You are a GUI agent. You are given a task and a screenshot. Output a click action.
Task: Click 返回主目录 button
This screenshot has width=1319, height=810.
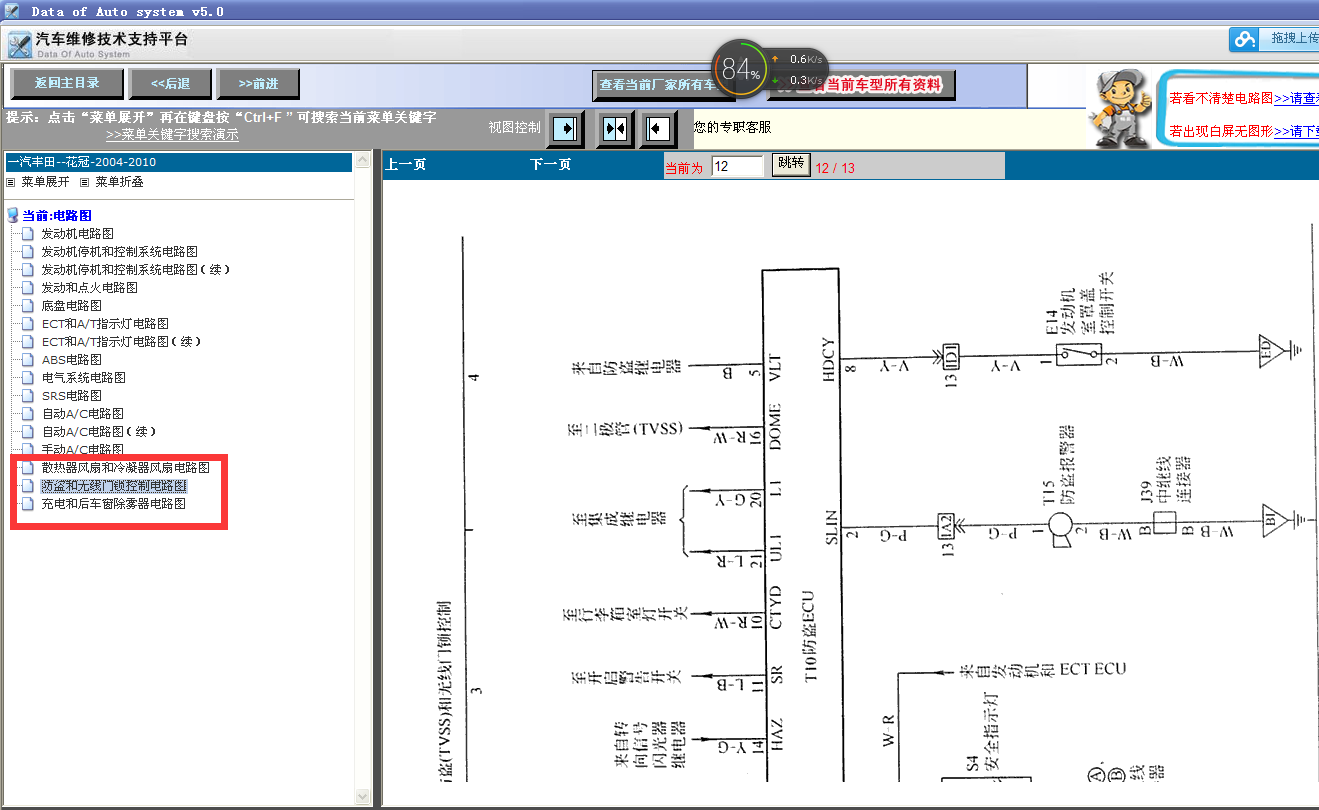(x=67, y=84)
